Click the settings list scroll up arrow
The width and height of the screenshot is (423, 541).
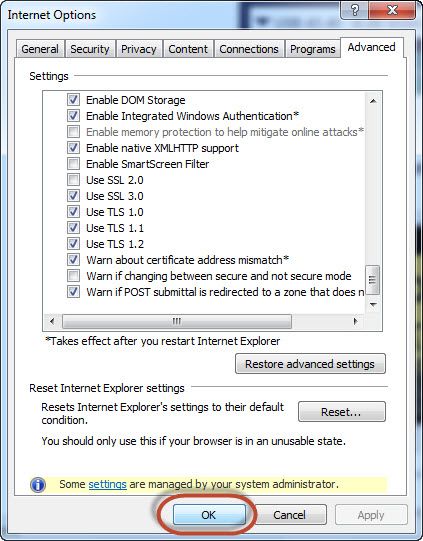coord(373,101)
